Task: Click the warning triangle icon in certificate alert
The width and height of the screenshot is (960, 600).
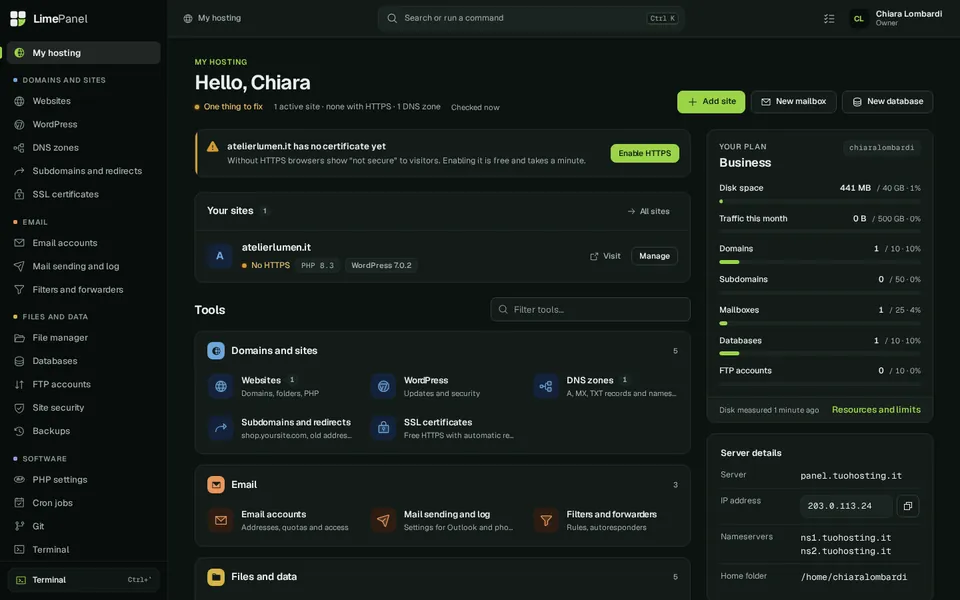Action: (212, 147)
